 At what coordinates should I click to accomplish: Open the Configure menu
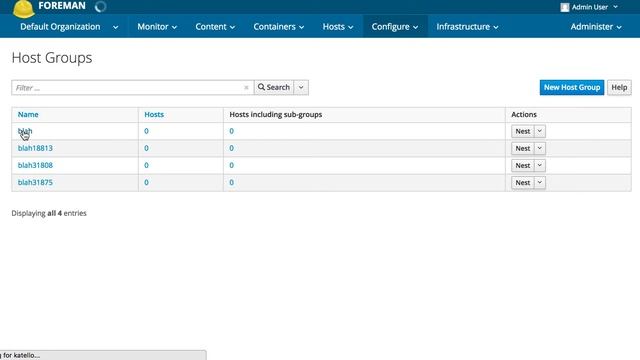(395, 27)
